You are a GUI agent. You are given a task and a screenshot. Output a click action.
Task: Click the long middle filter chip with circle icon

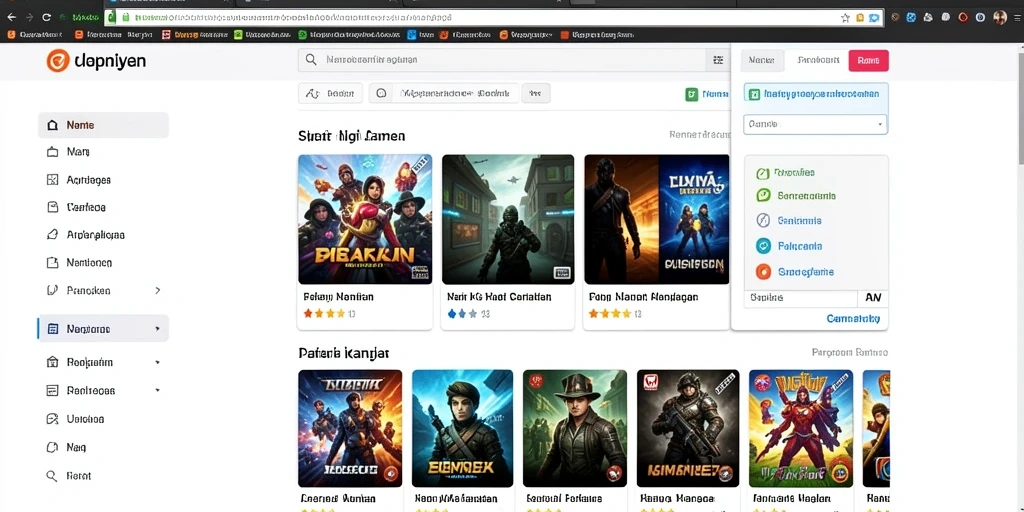(x=444, y=93)
